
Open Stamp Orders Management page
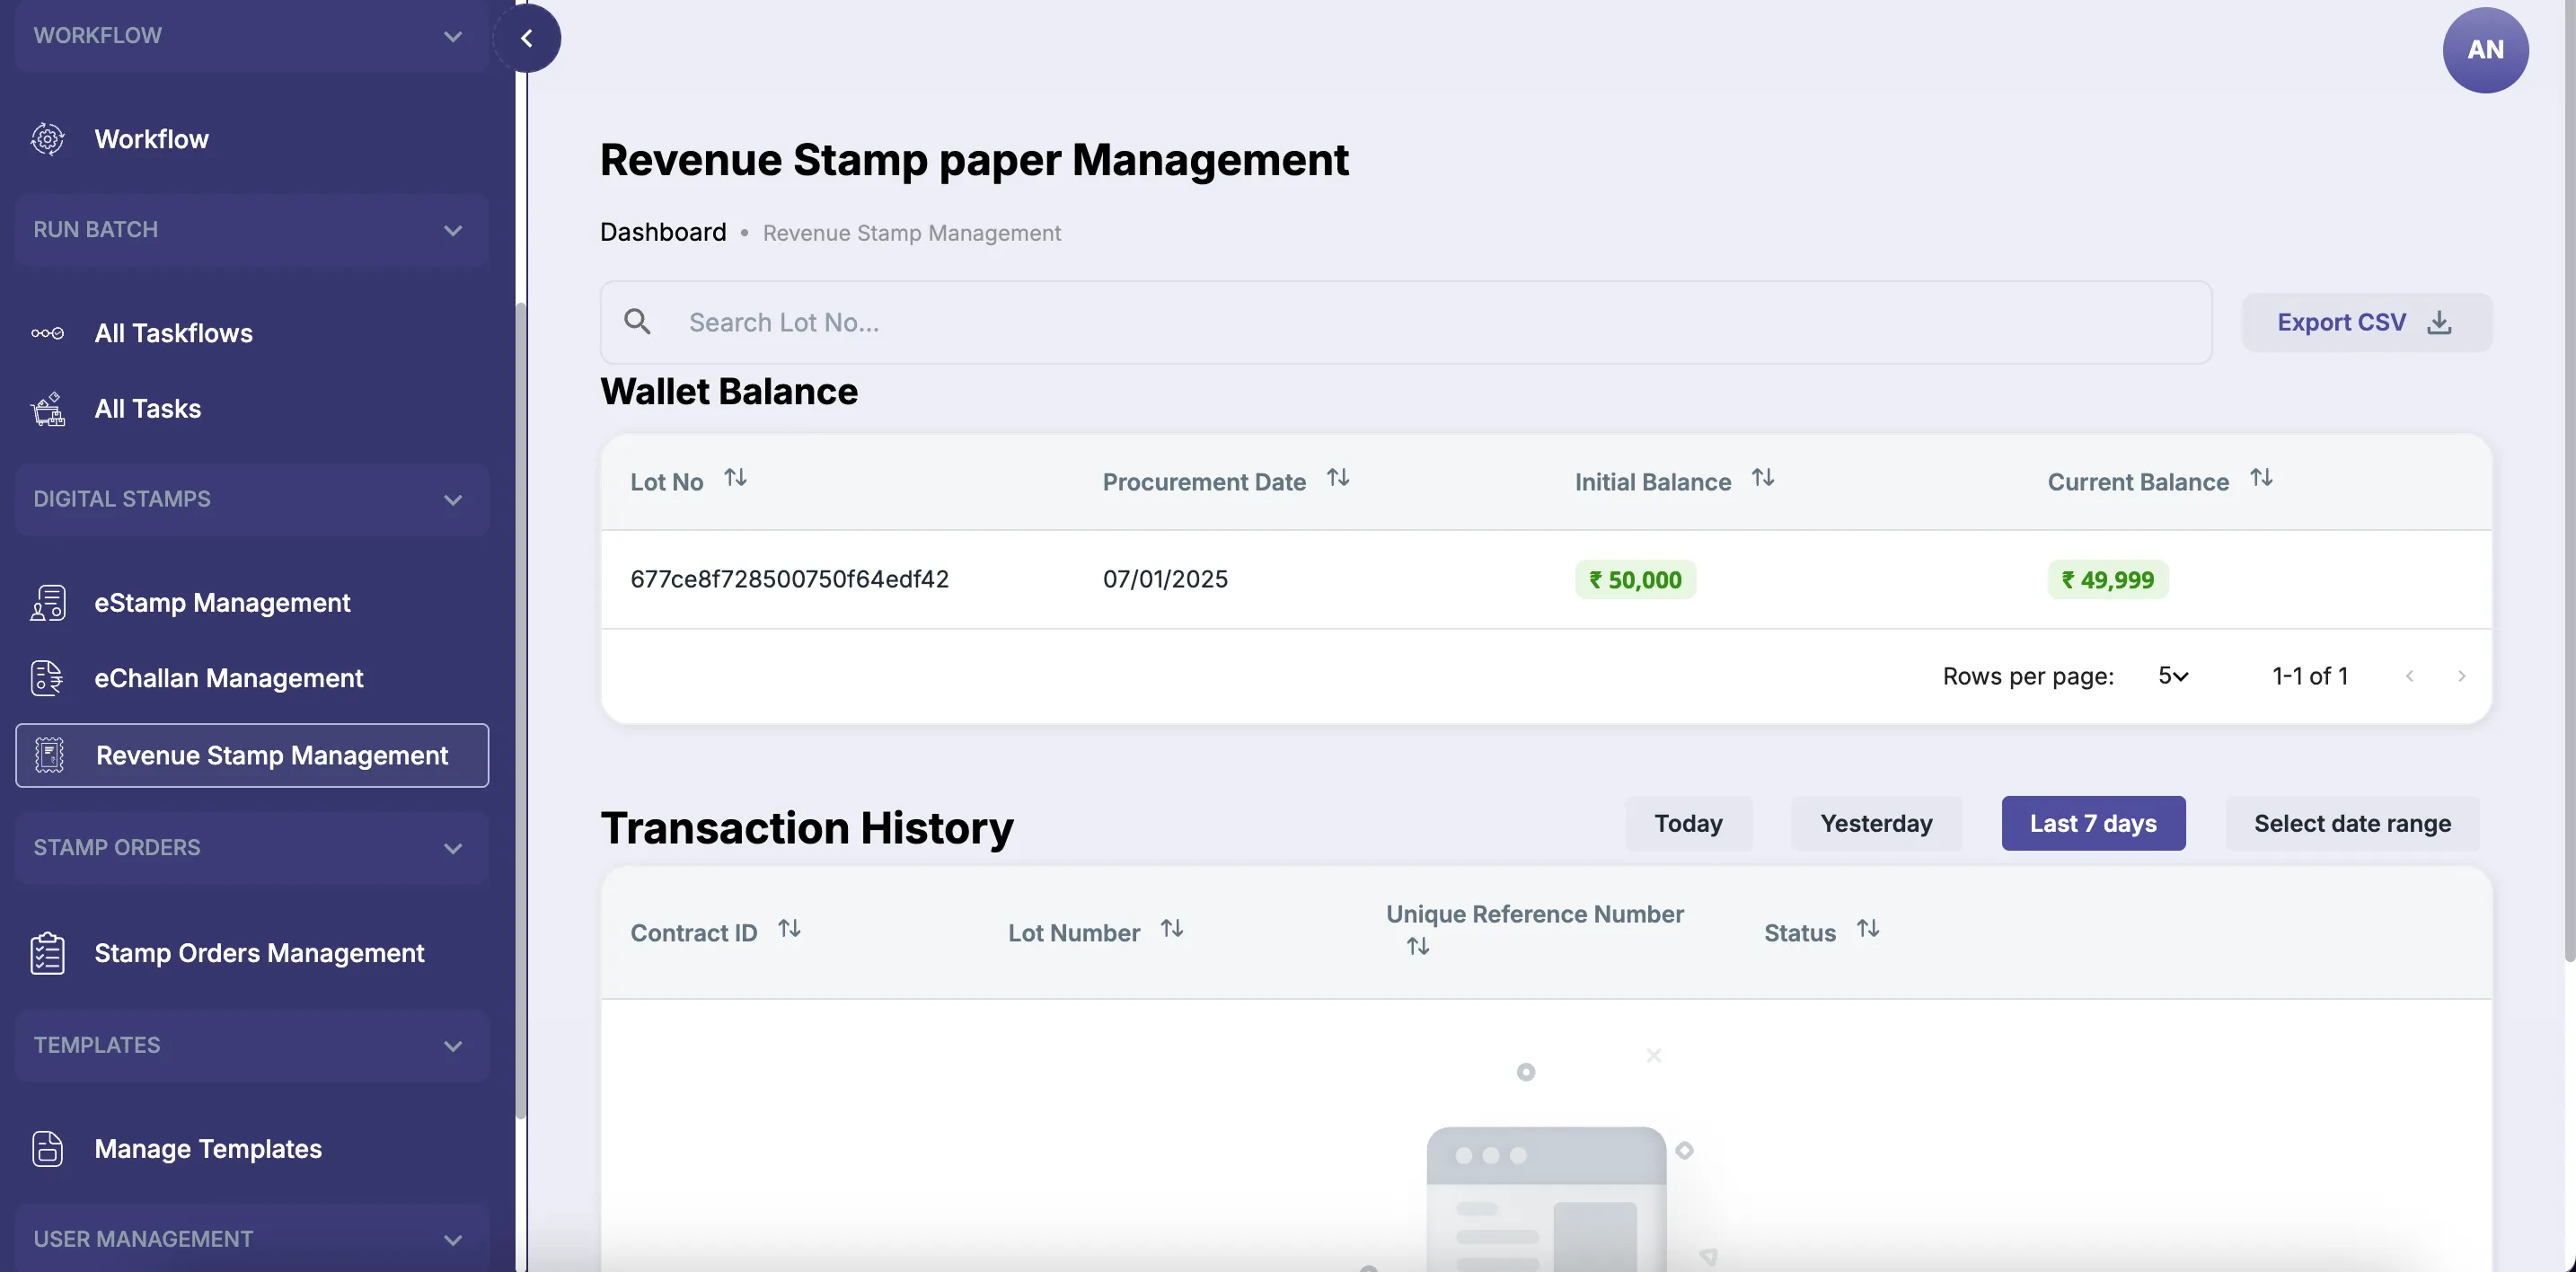[259, 953]
